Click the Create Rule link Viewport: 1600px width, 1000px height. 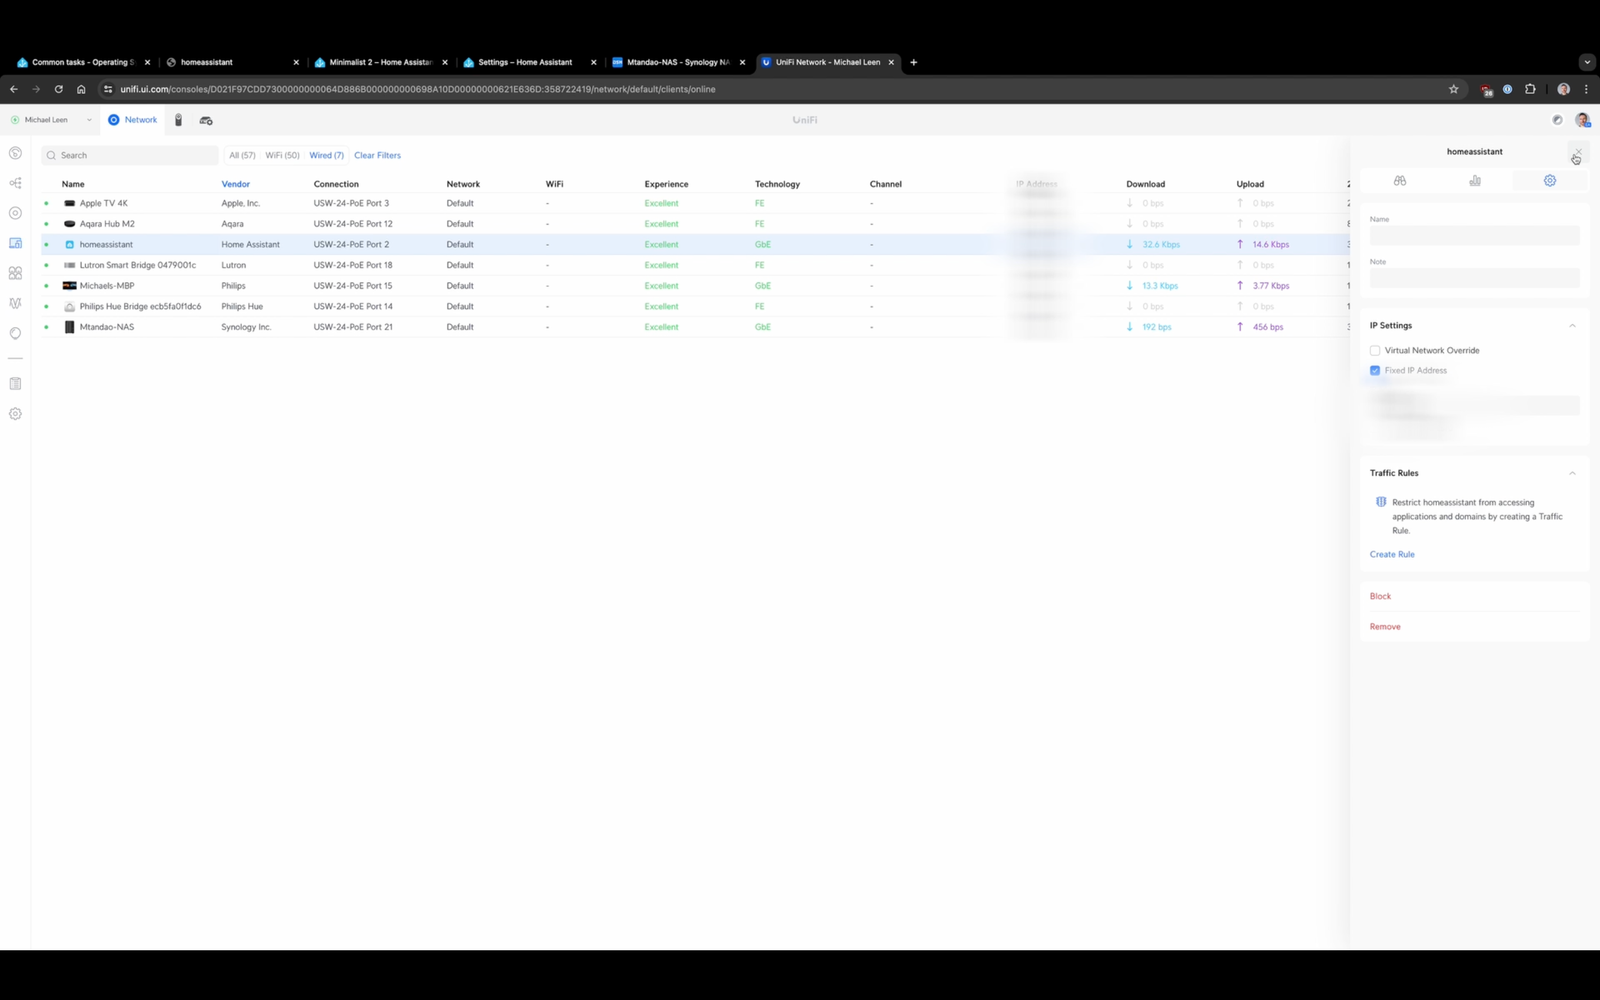(x=1392, y=554)
